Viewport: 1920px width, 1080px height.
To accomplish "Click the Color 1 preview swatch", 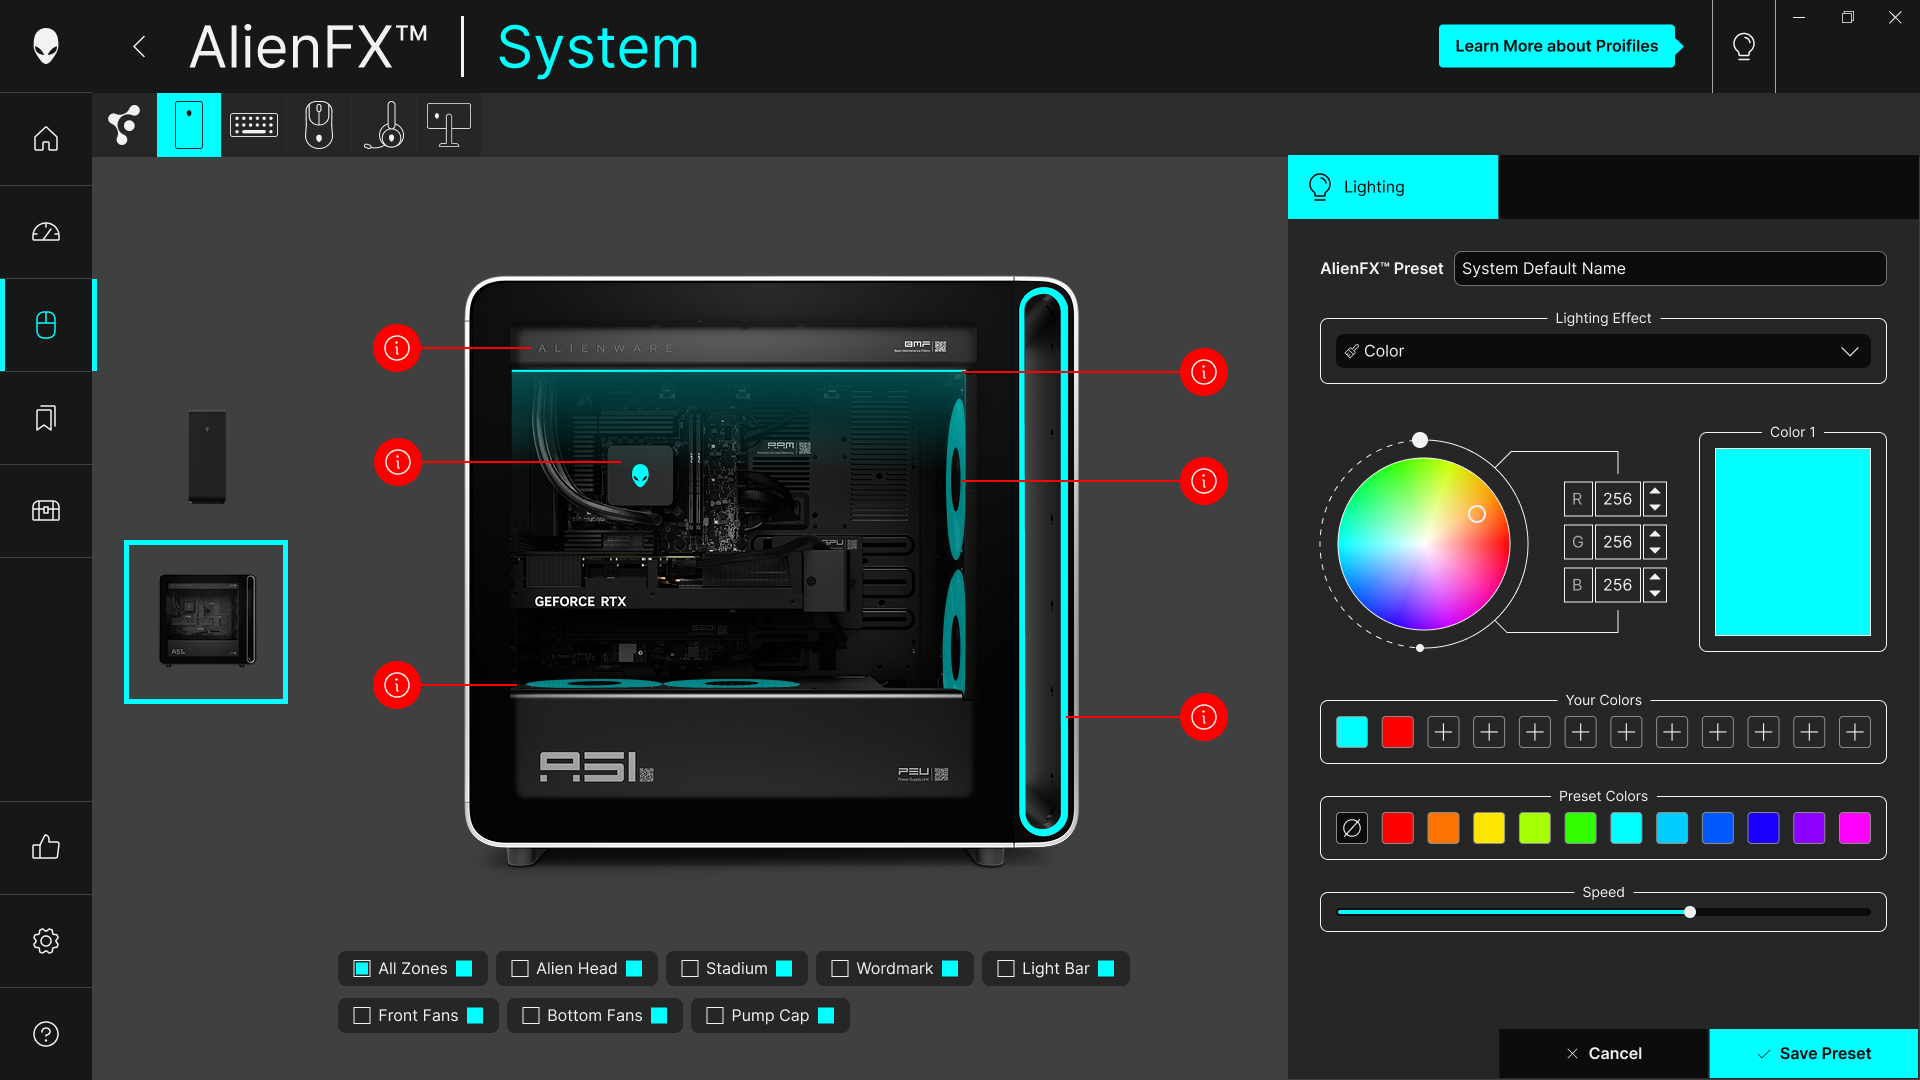I will (1793, 542).
